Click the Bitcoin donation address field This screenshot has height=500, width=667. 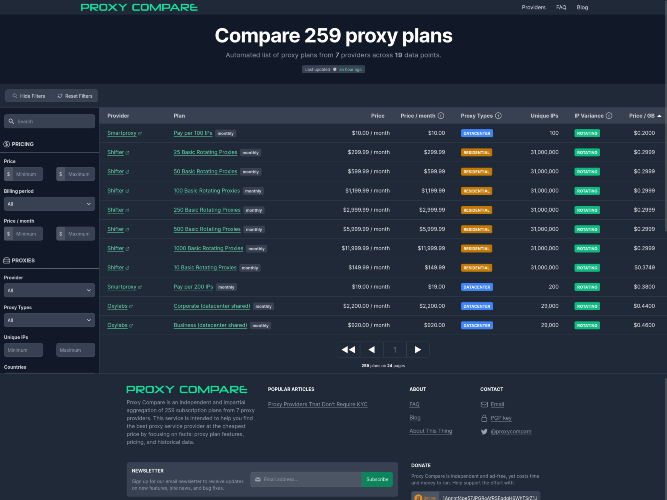tap(489, 497)
